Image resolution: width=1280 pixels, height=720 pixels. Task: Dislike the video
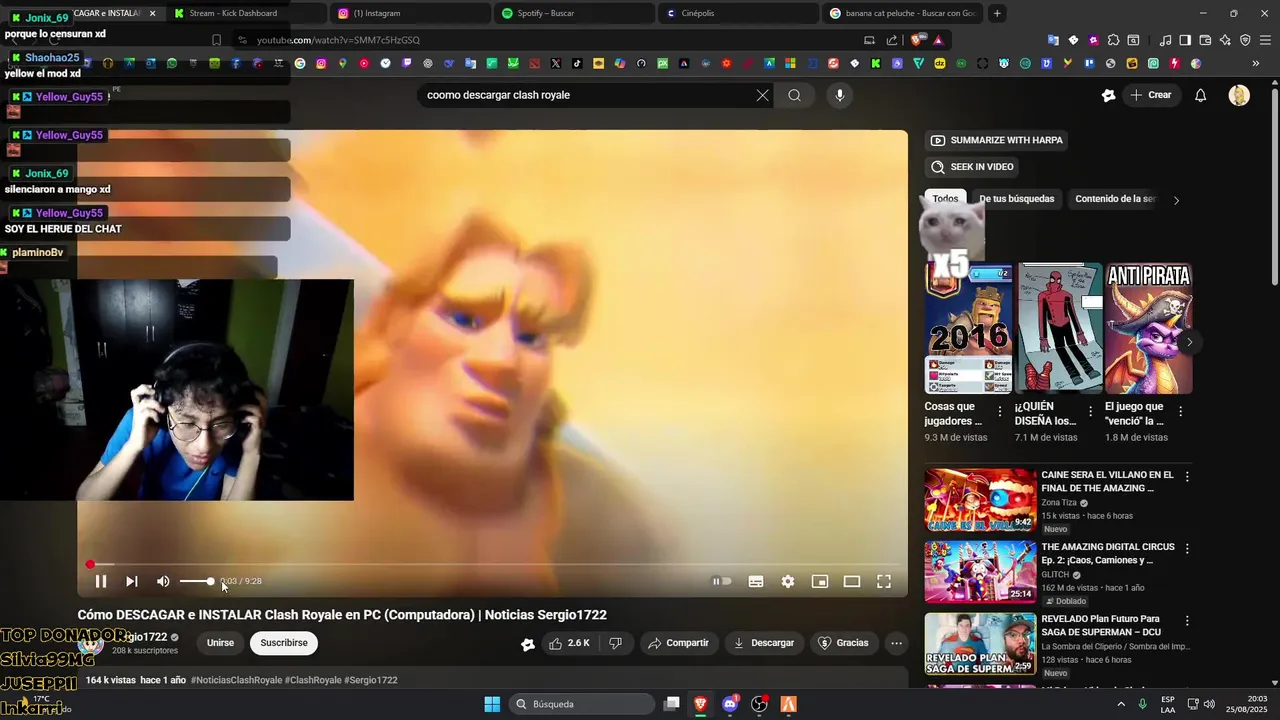click(616, 643)
